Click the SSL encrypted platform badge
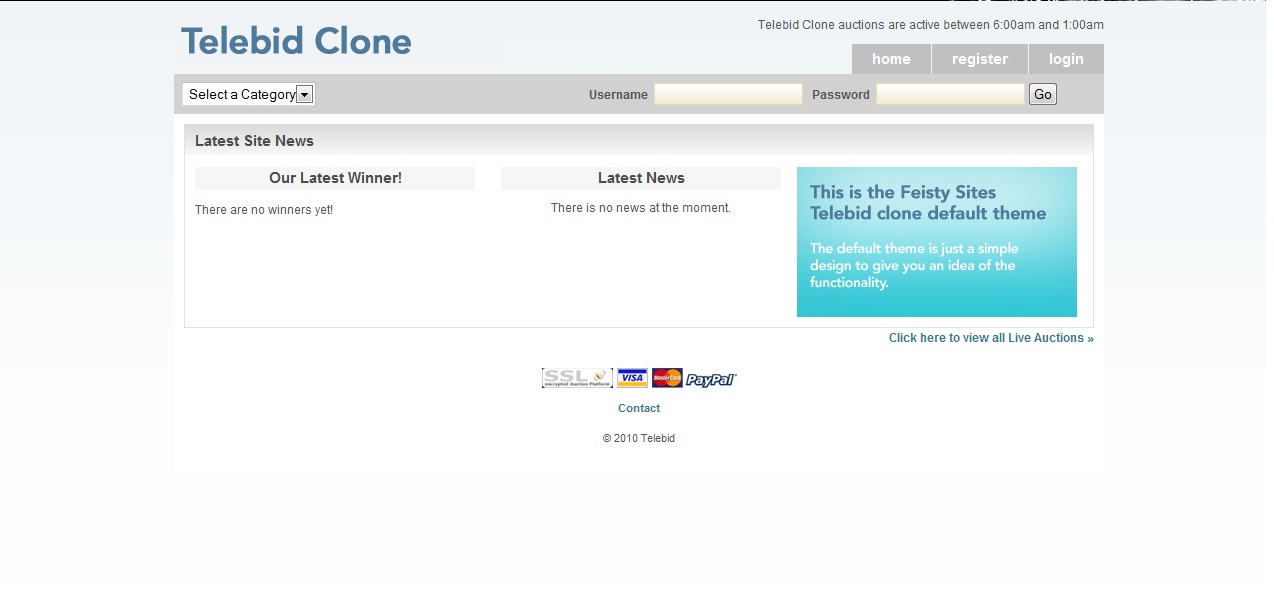The height and width of the screenshot is (602, 1274). pyautogui.click(x=576, y=378)
